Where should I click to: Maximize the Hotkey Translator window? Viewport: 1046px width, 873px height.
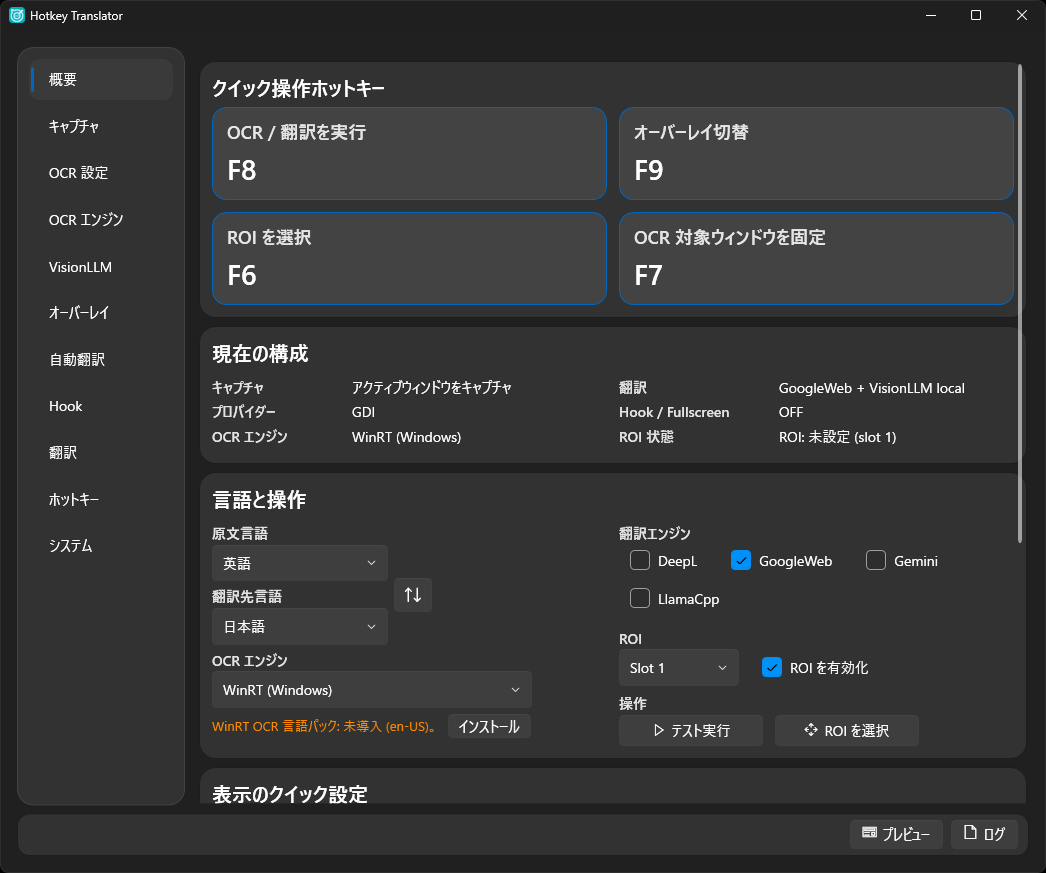coord(975,15)
